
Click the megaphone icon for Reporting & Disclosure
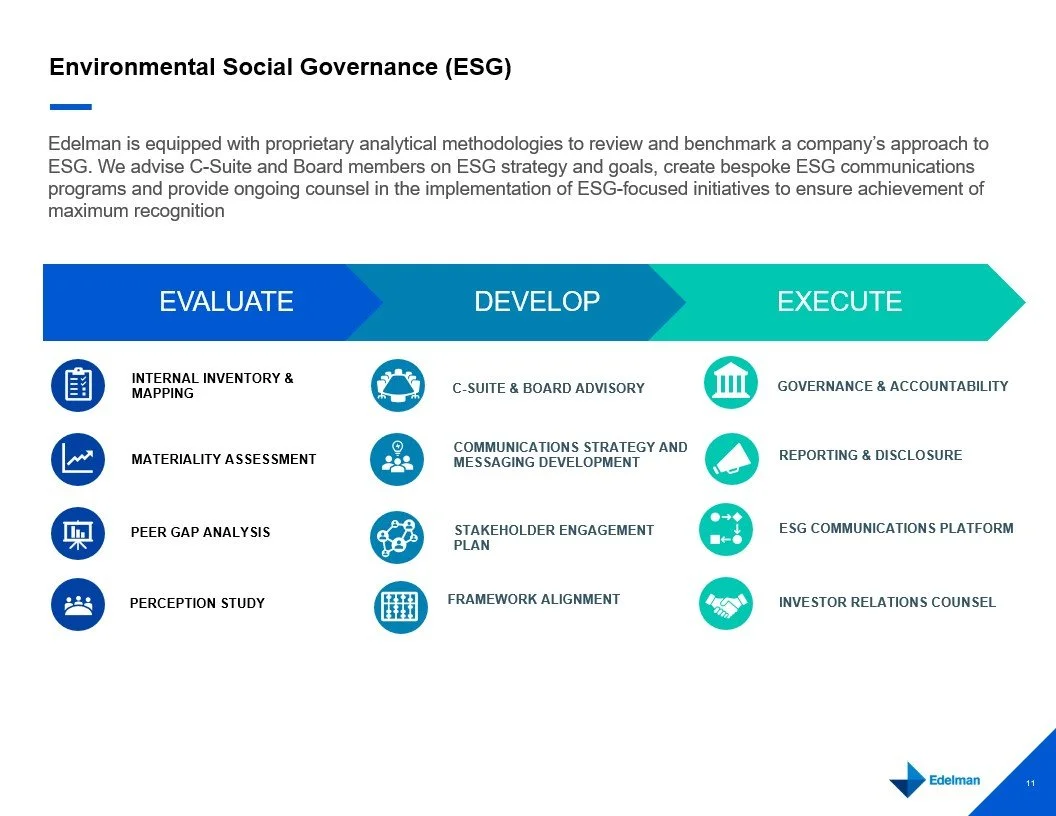click(x=730, y=458)
